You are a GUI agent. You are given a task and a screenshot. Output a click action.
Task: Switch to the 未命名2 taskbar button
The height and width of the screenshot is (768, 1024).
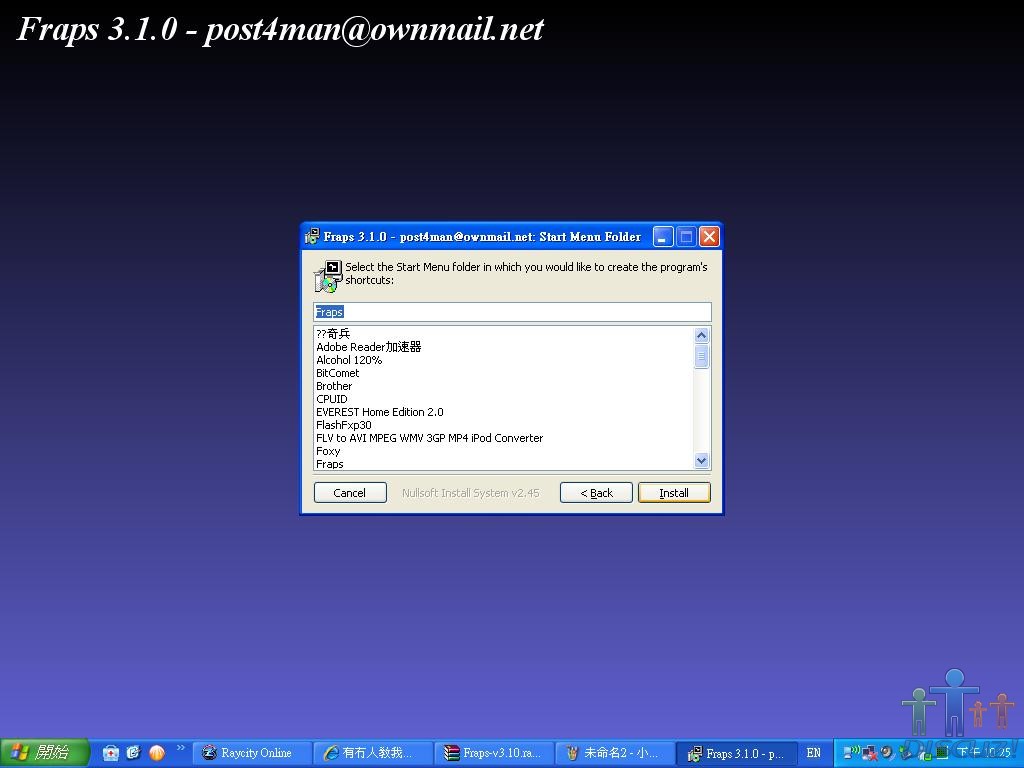click(615, 753)
